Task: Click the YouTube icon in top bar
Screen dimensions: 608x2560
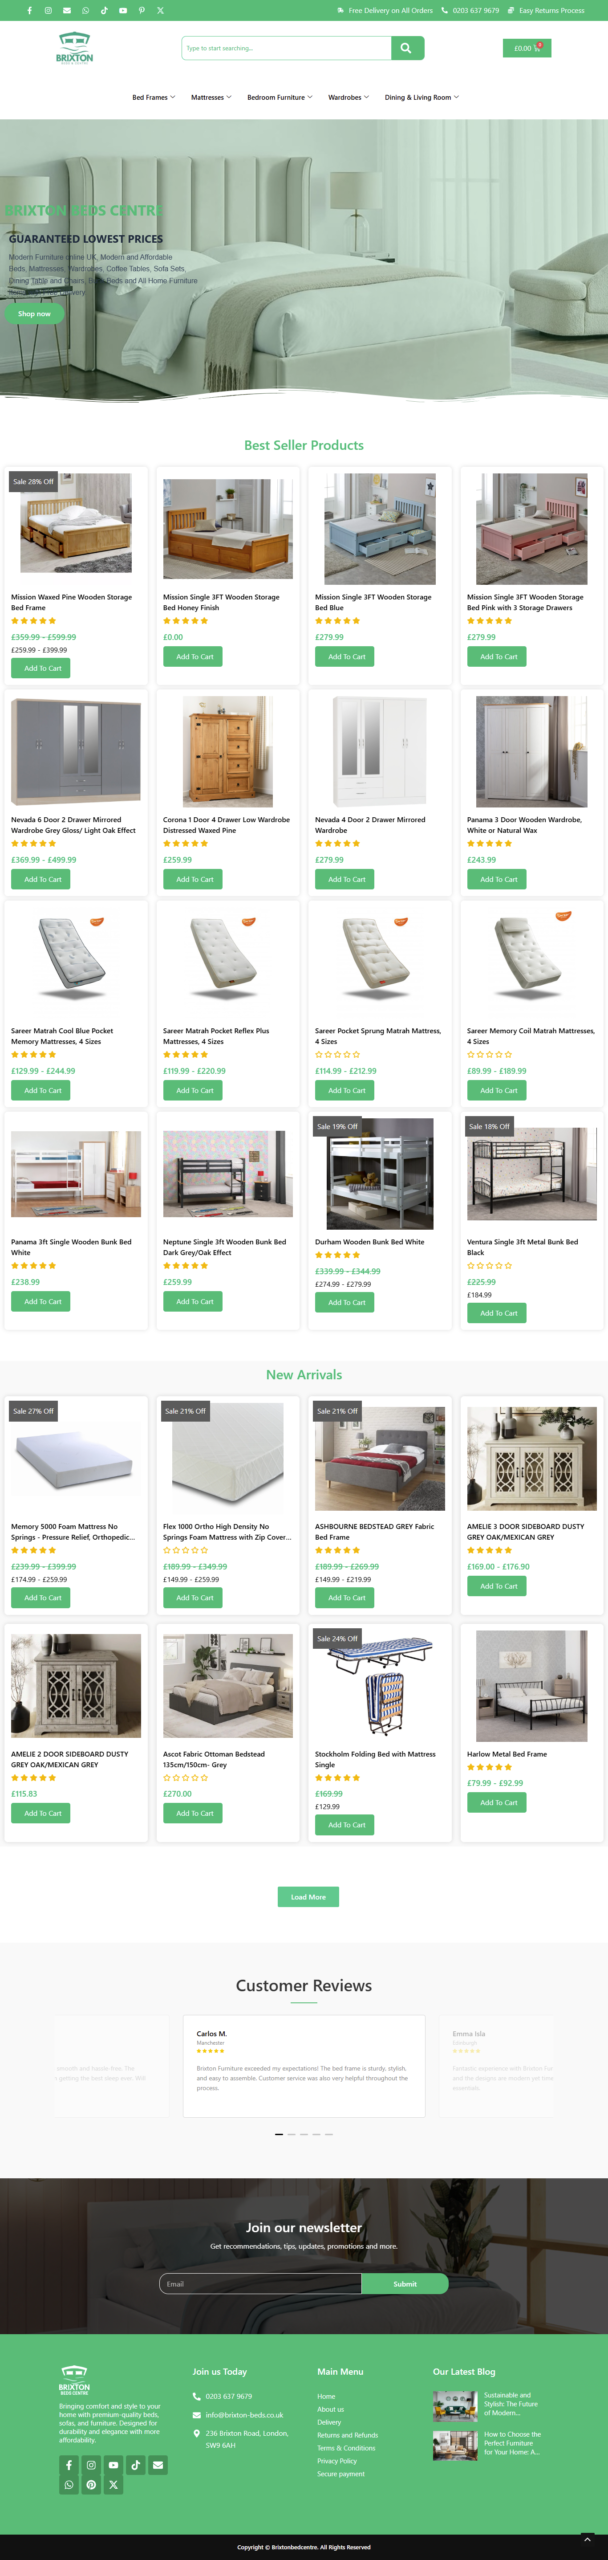Action: pos(123,10)
